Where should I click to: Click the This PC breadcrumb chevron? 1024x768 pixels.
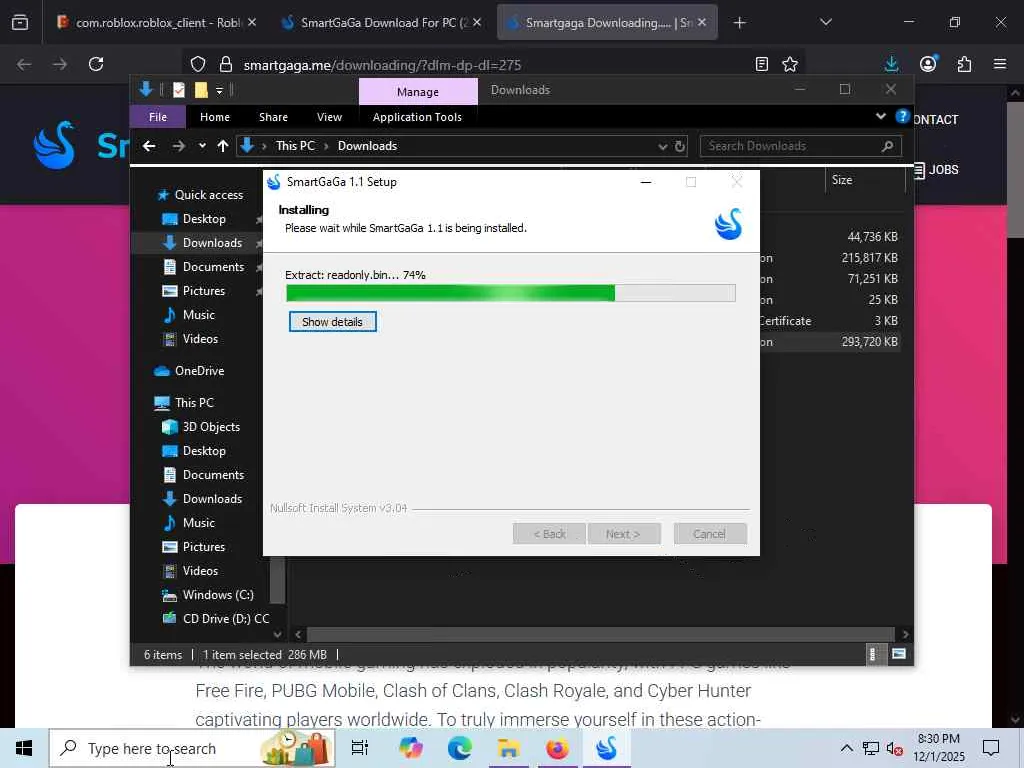coord(326,146)
